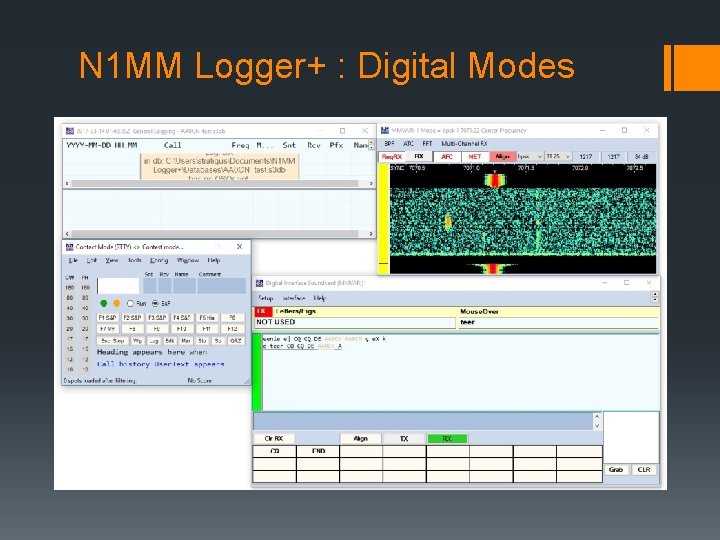Click the Entry window title bar app icon
The height and width of the screenshot is (540, 720).
[x=70, y=247]
